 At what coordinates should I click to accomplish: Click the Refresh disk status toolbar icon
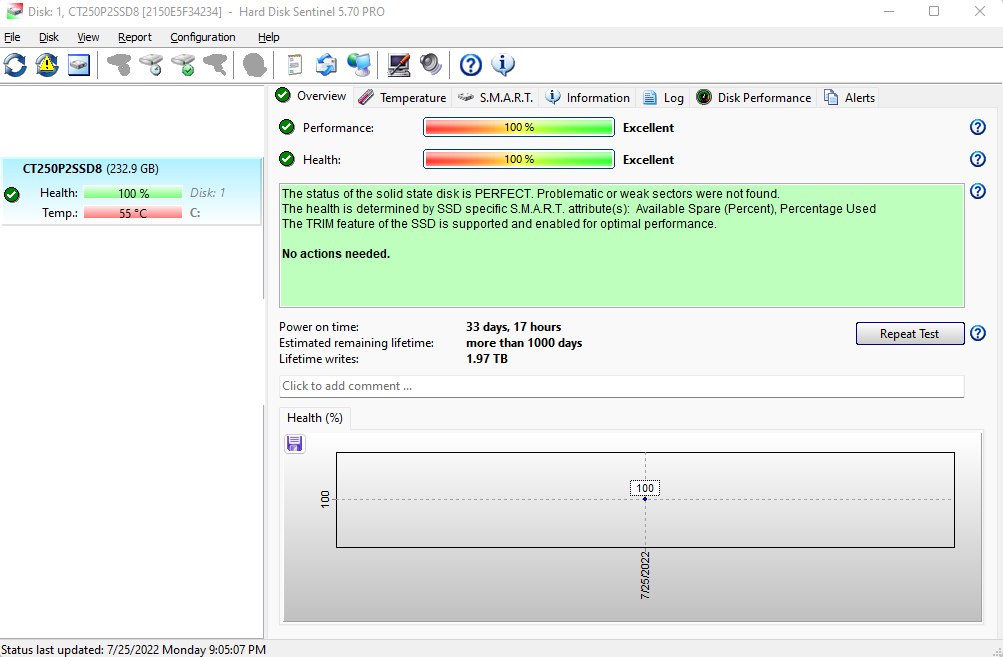(16, 66)
